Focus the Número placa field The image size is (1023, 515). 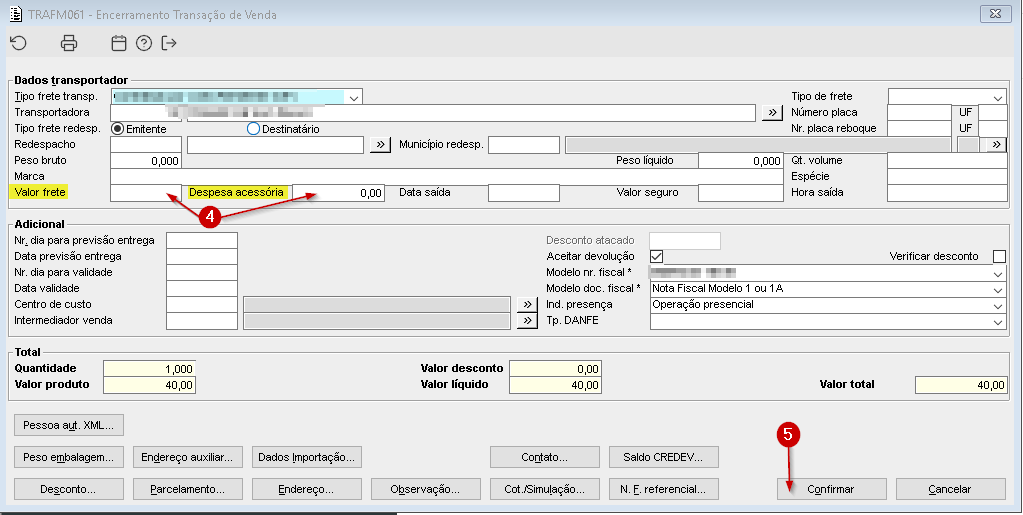(920, 112)
